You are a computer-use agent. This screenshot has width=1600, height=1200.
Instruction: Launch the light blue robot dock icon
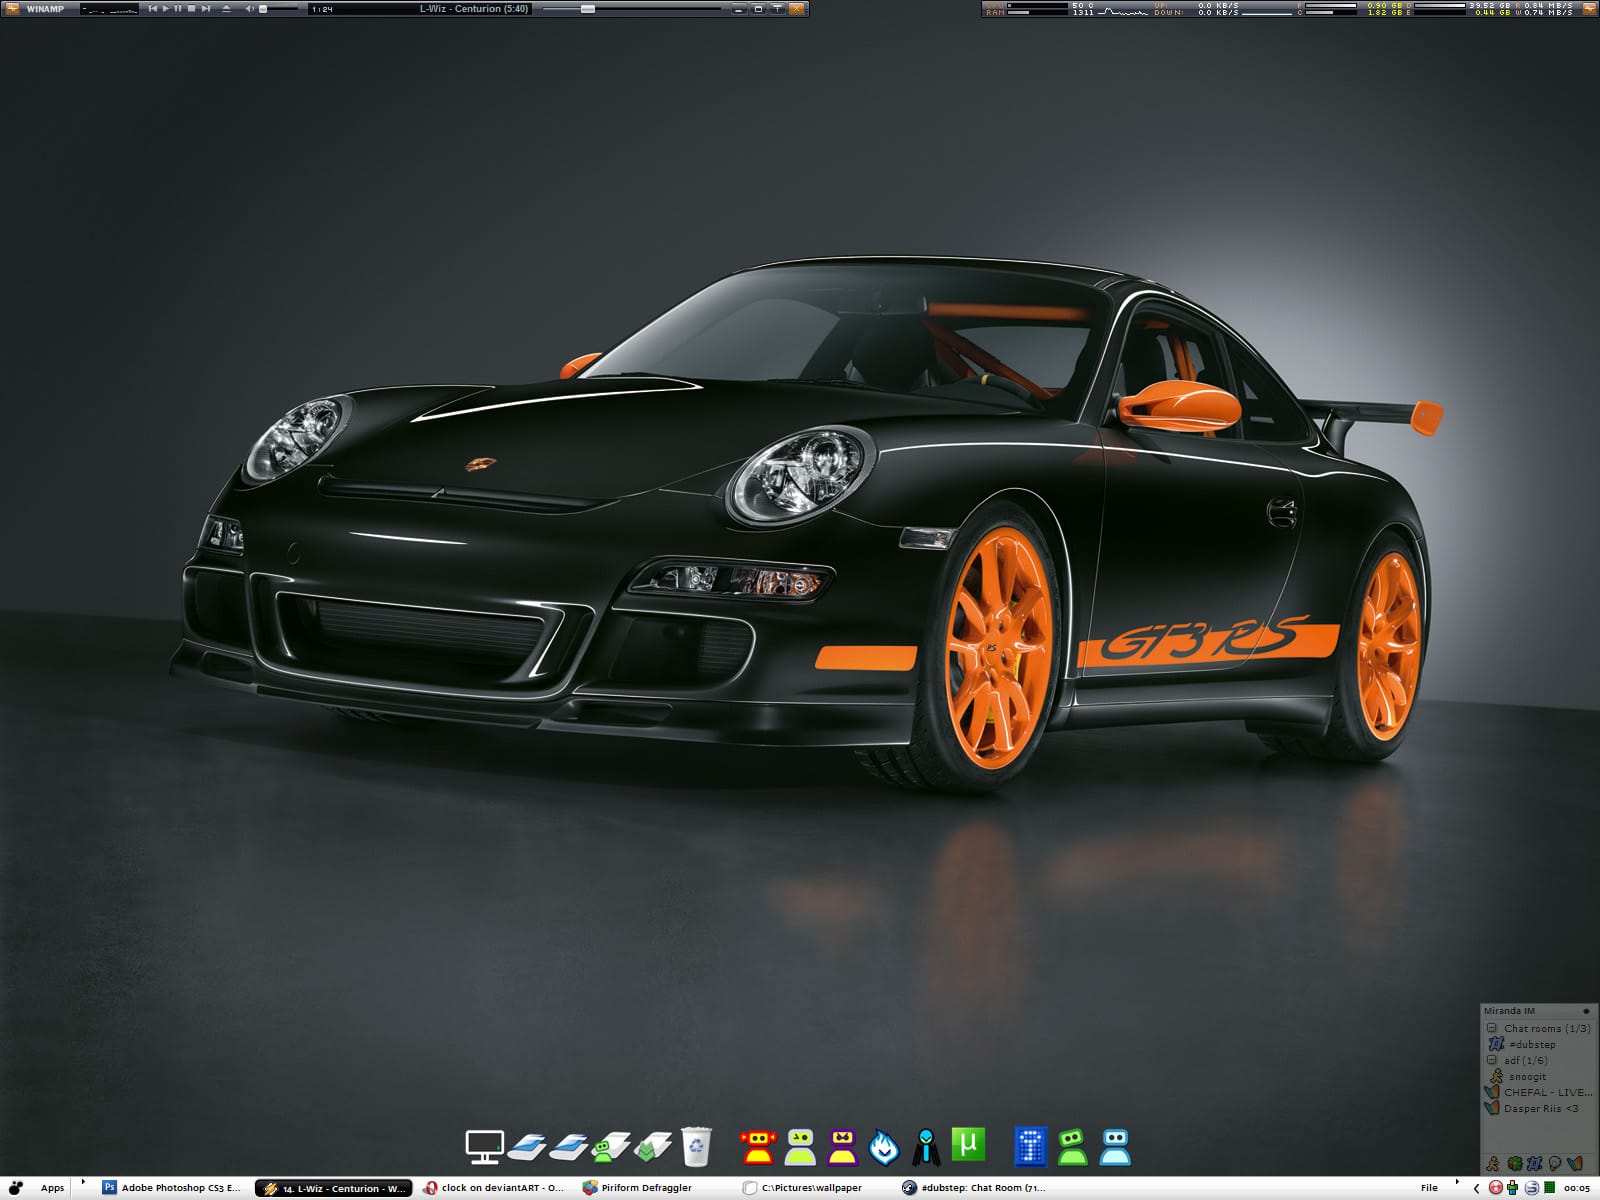(1115, 1147)
